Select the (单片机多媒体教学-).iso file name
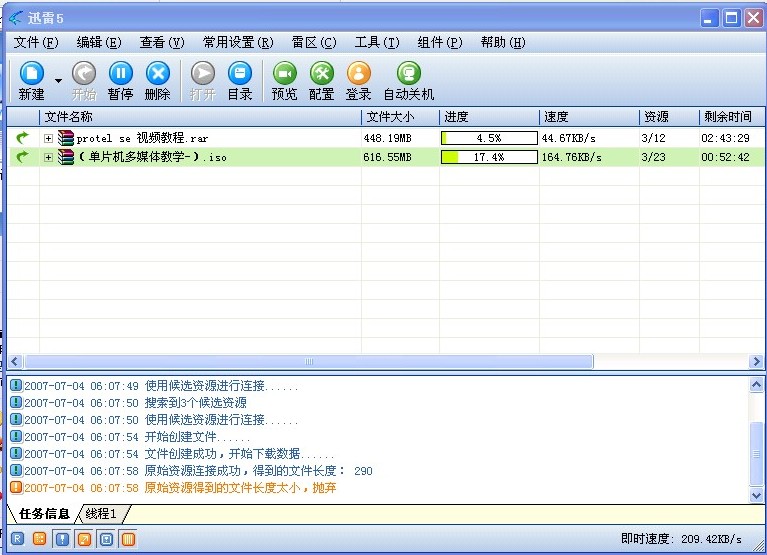Viewport: 767px width, 555px height. (152, 157)
